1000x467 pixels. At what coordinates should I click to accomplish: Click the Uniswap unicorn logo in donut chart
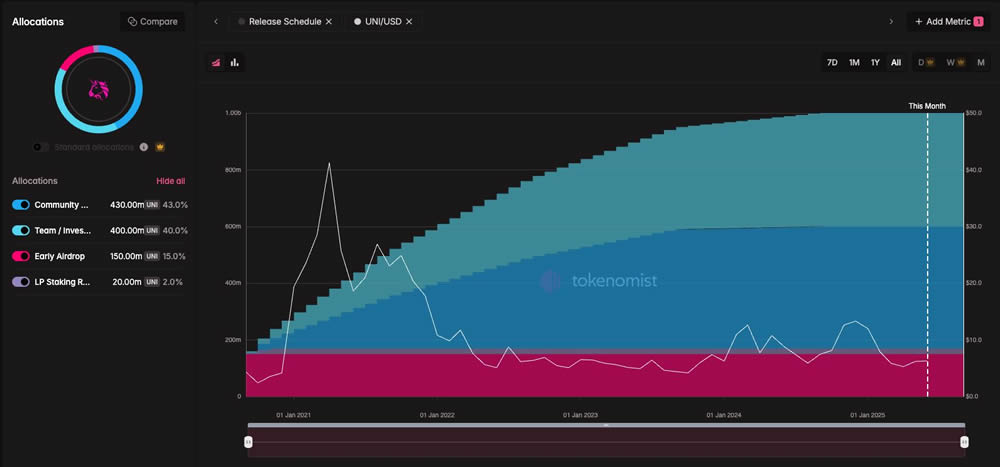(98, 90)
